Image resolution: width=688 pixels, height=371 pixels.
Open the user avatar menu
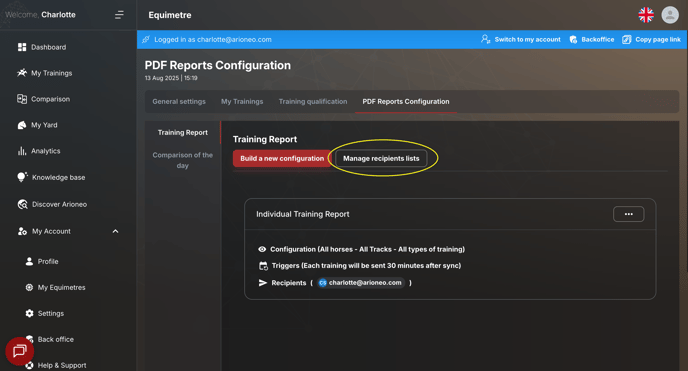click(x=670, y=15)
